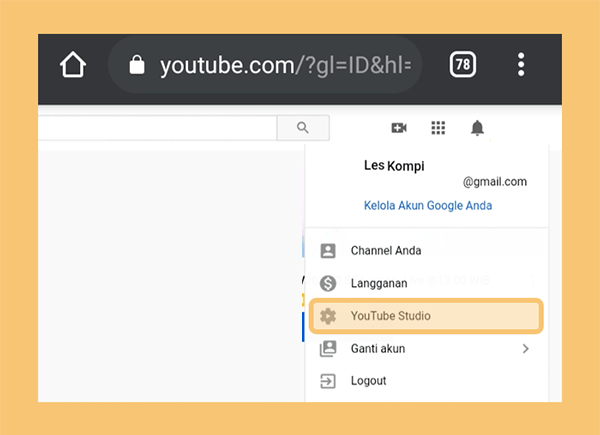Open the notifications bell

click(x=477, y=127)
